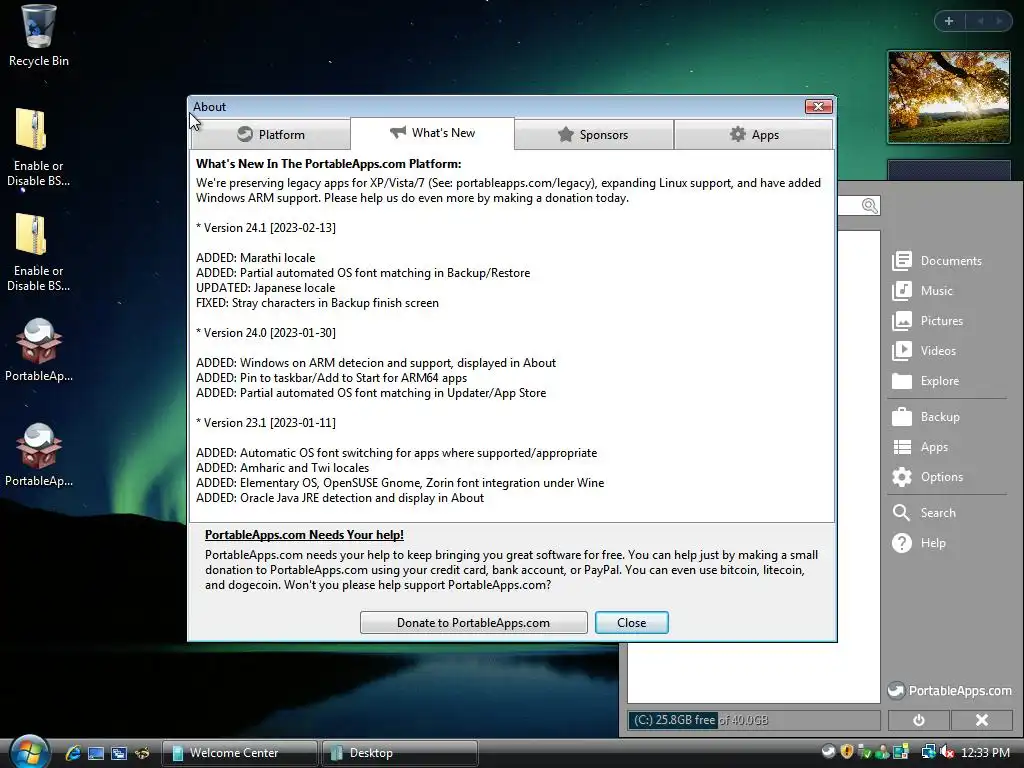
Task: Open the Recycle Bin desktop icon
Action: click(39, 37)
